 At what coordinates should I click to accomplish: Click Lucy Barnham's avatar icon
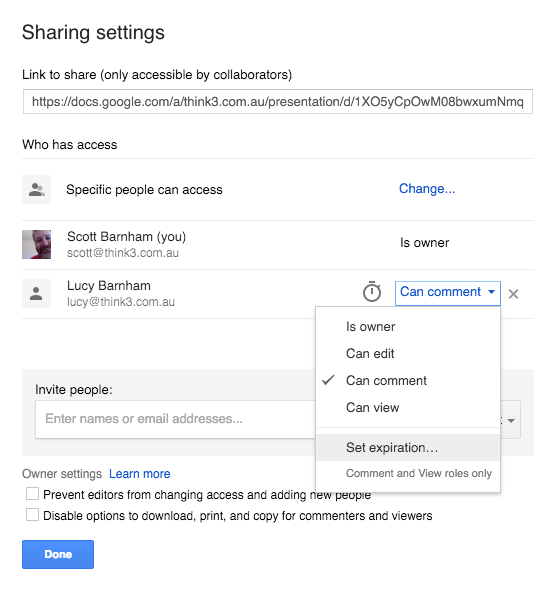pyautogui.click(x=37, y=293)
